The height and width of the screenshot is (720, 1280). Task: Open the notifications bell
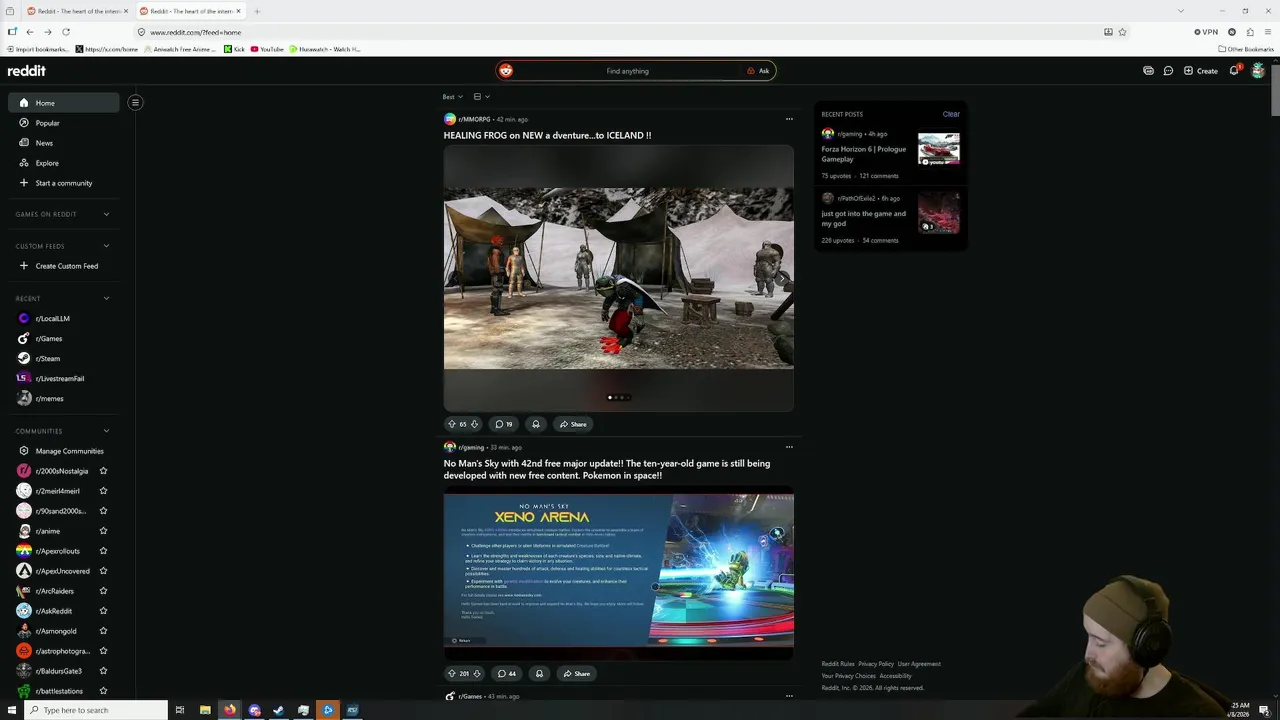click(1234, 71)
